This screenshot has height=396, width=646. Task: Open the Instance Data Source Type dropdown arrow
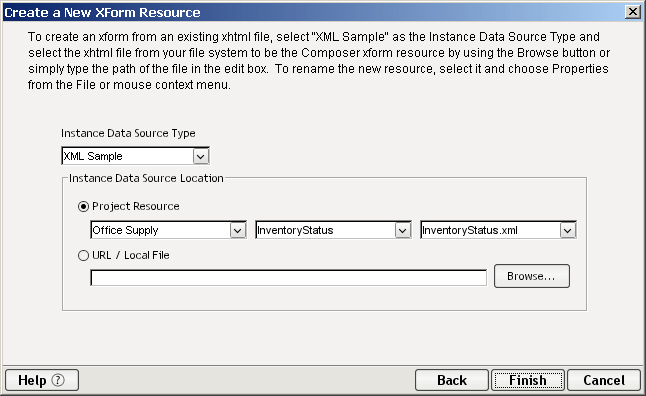(201, 156)
